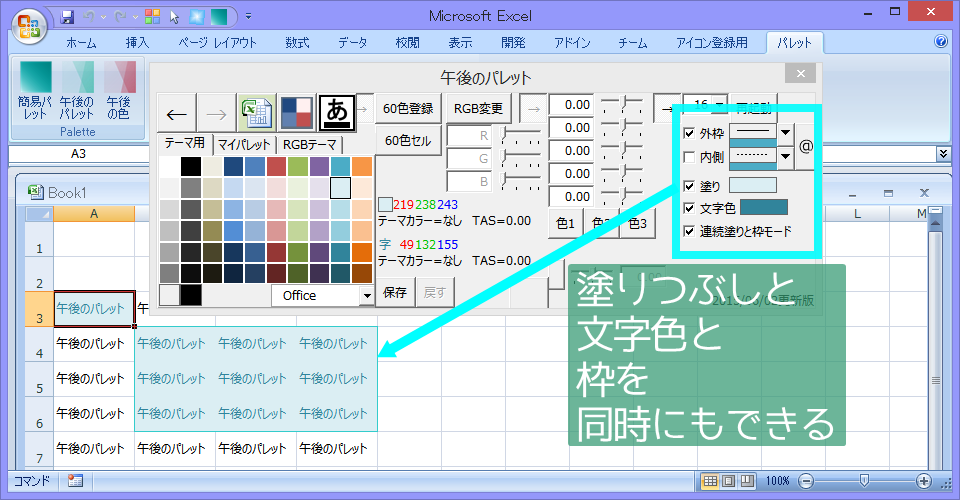Open the Office theme dropdown
The width and height of the screenshot is (960, 500).
367,296
